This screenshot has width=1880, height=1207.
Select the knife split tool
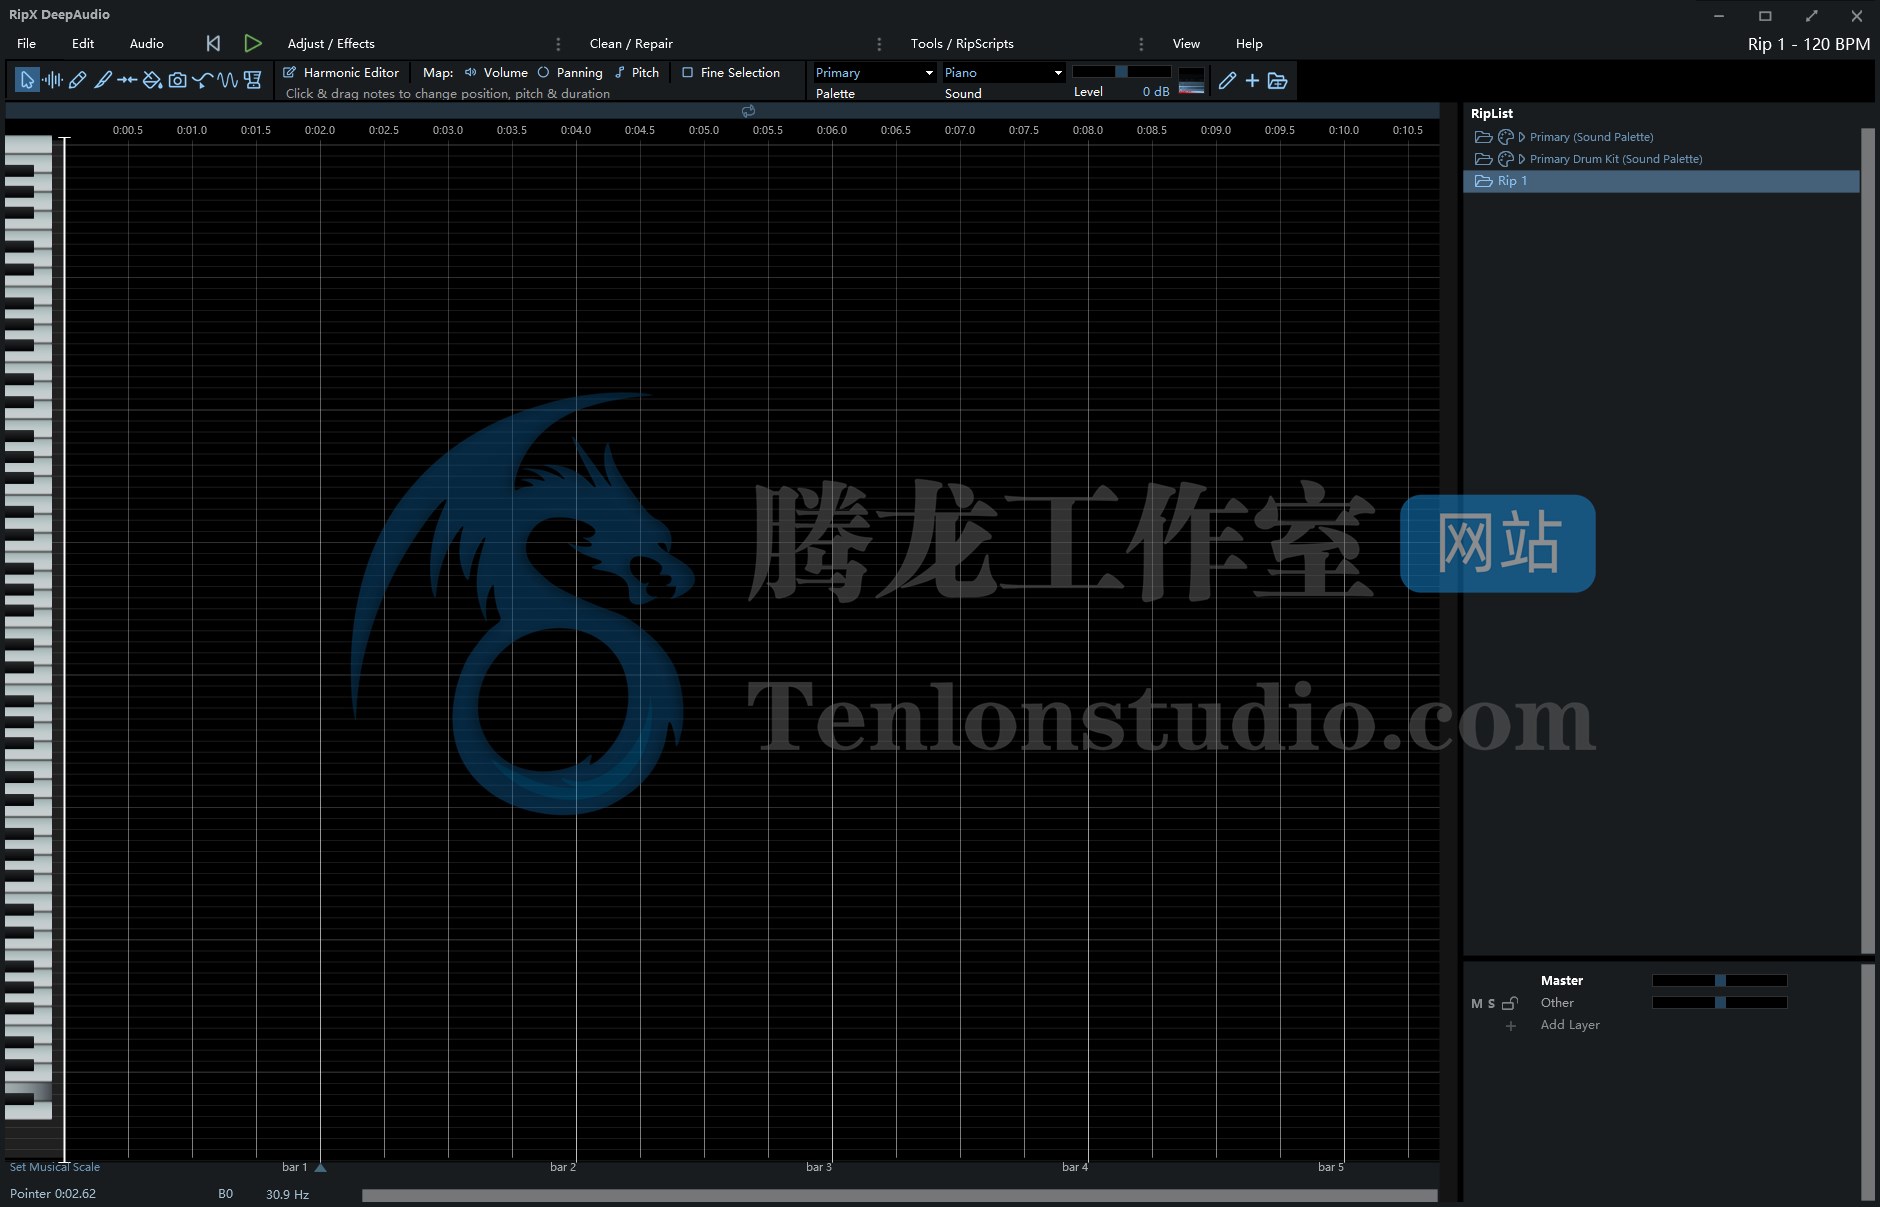(x=102, y=80)
